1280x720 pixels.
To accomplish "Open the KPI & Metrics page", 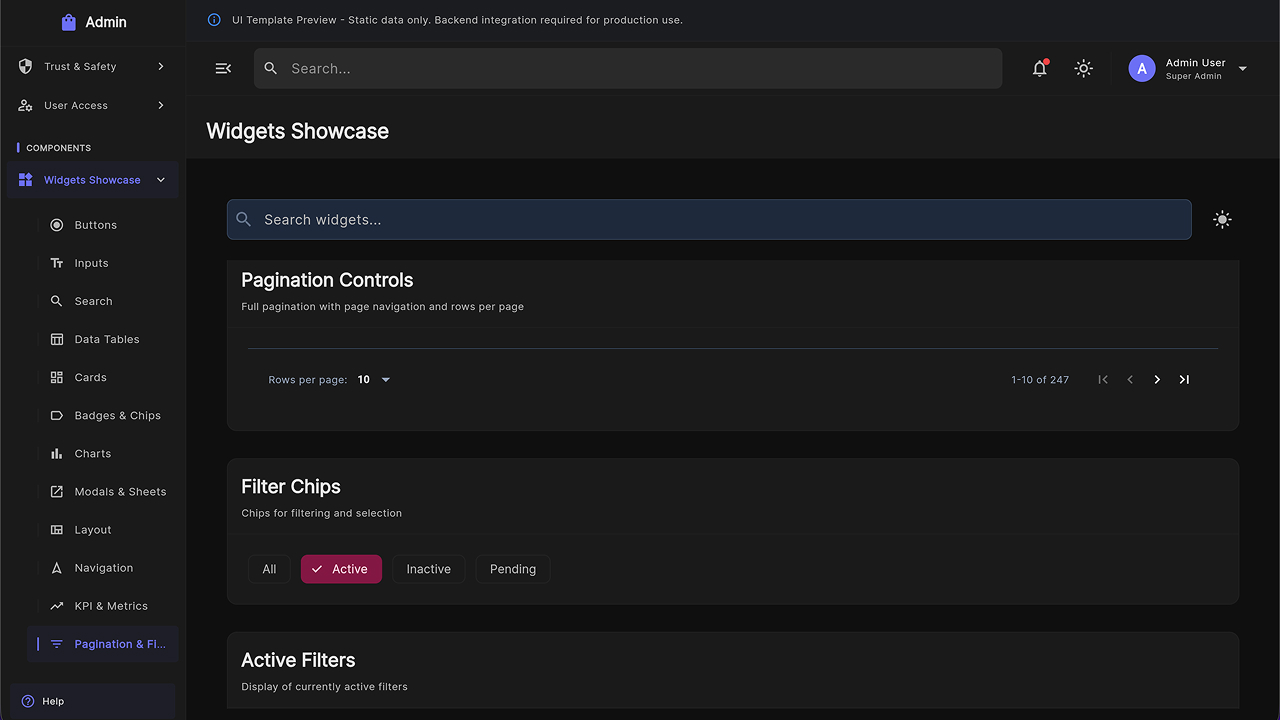I will coord(104,606).
